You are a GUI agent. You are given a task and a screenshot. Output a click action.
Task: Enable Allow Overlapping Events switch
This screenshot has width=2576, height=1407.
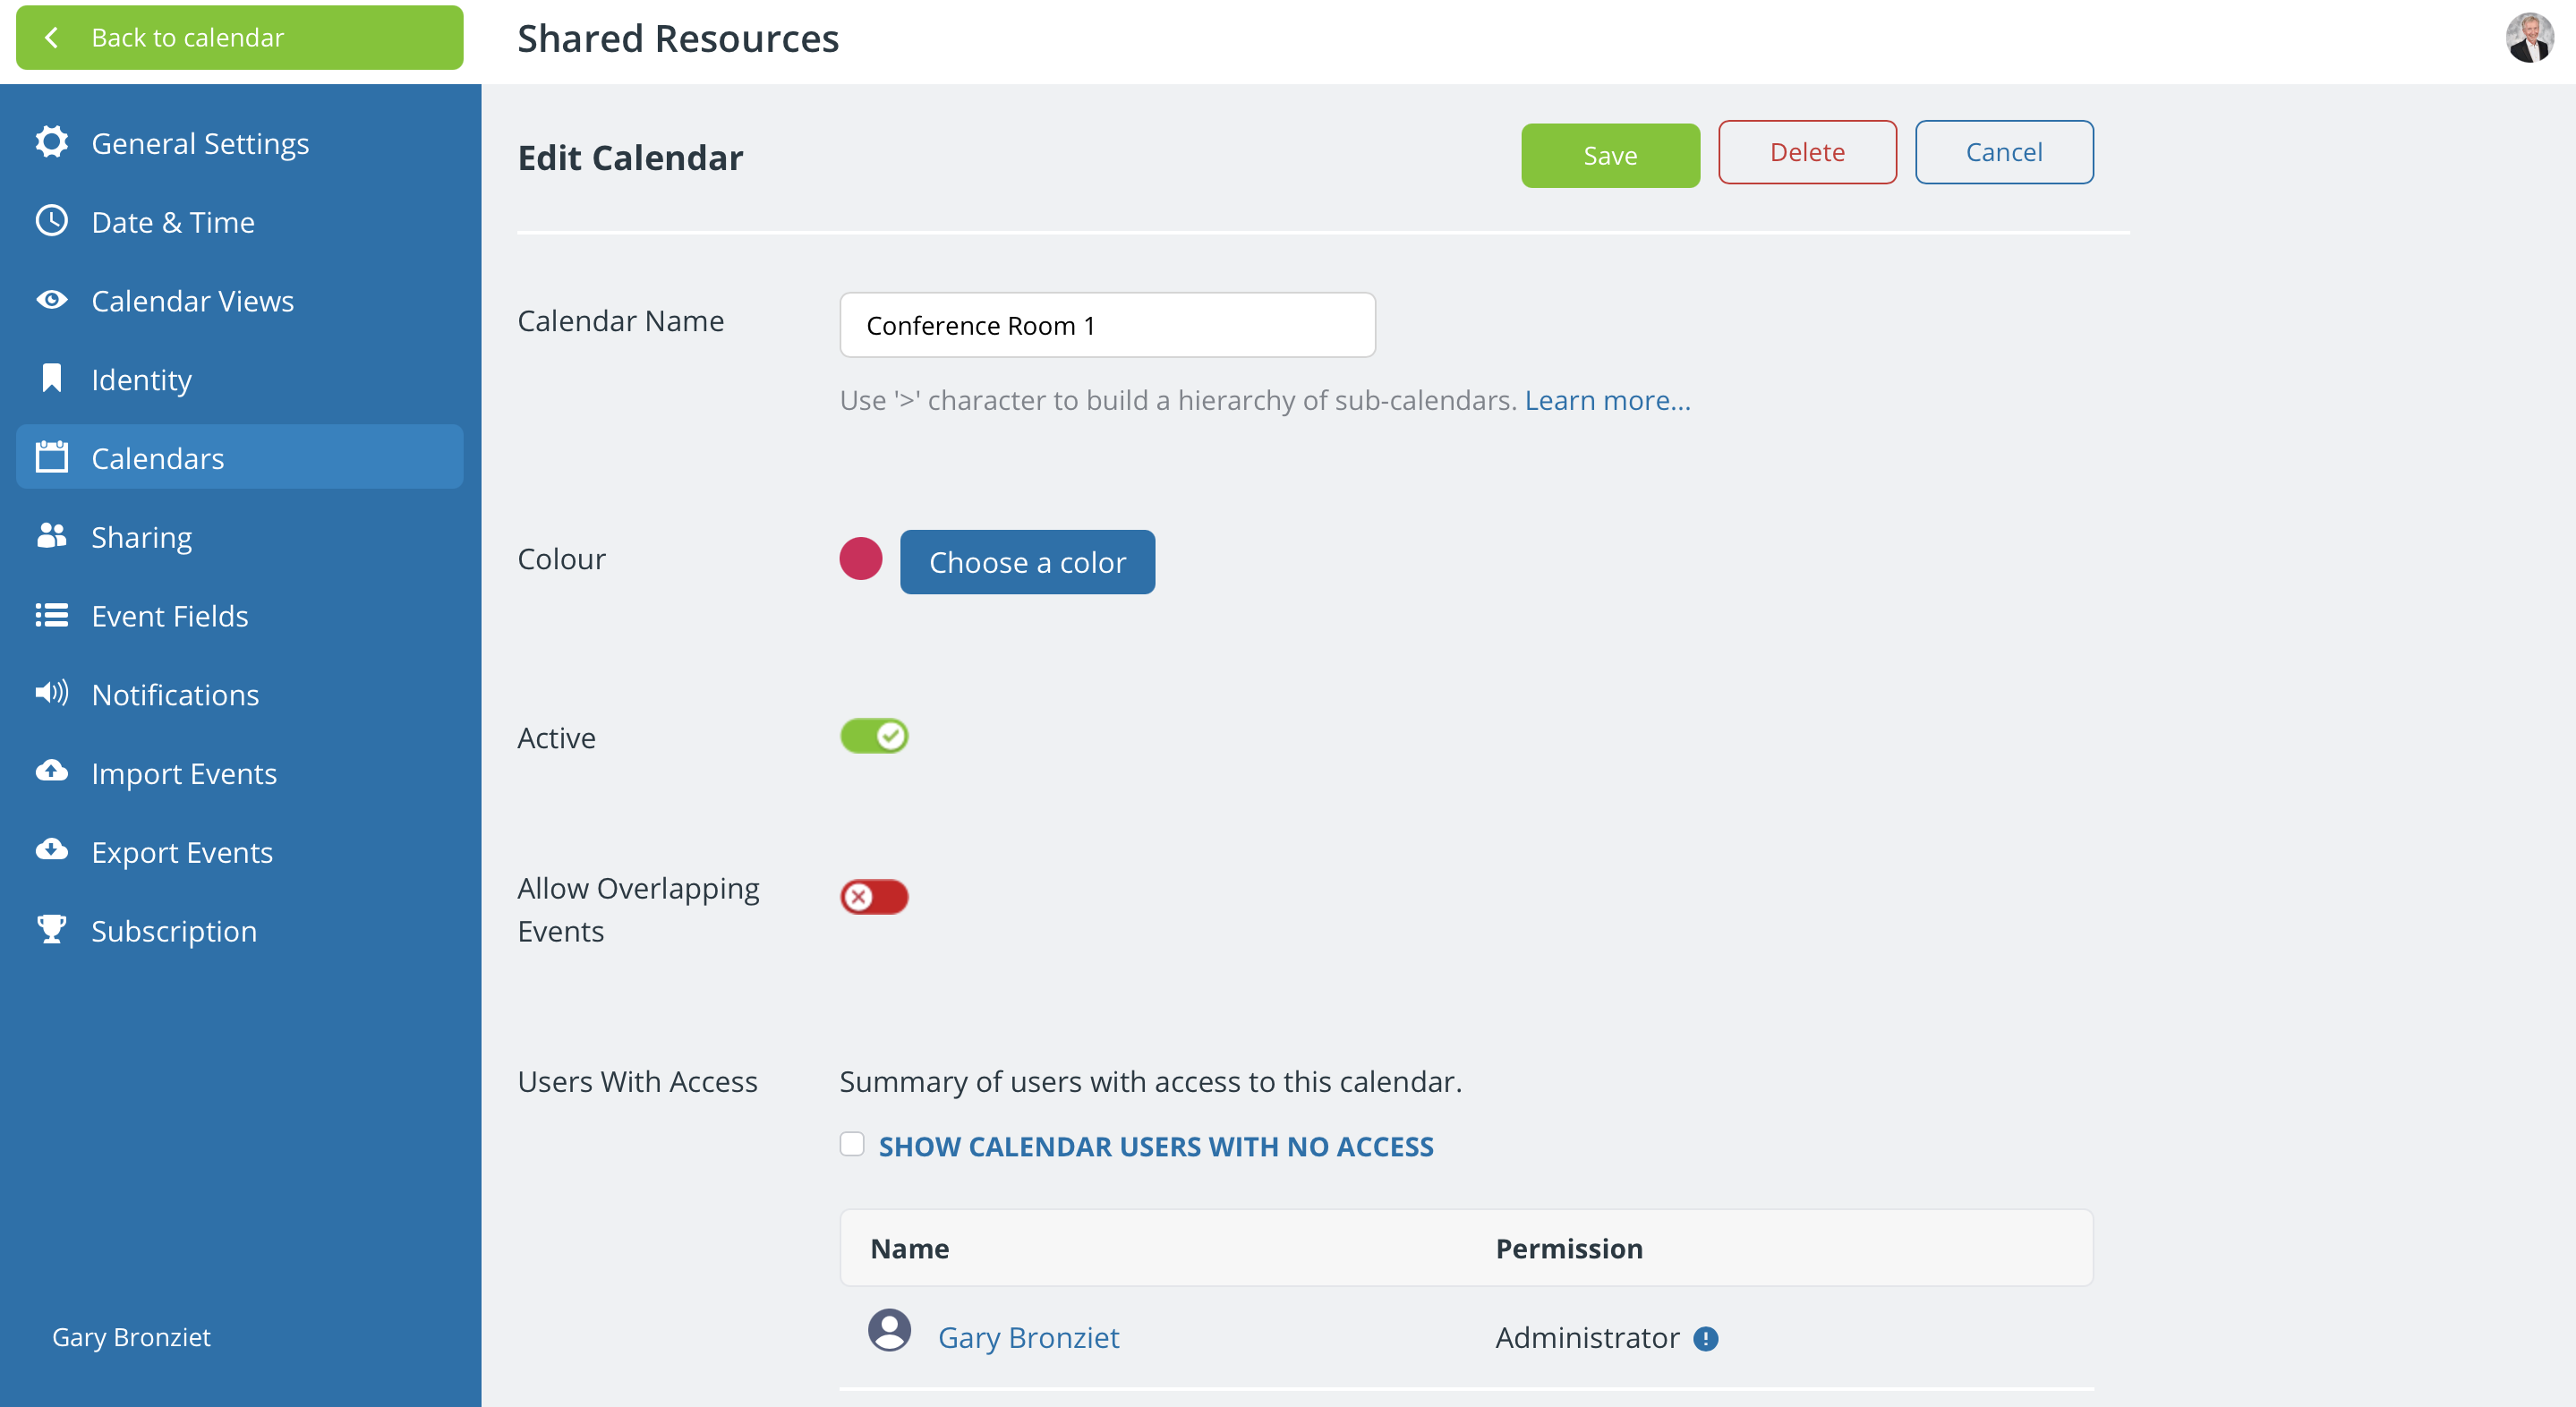tap(874, 897)
